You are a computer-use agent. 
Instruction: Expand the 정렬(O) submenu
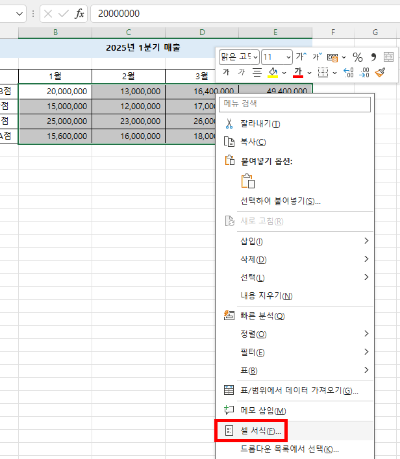366,333
